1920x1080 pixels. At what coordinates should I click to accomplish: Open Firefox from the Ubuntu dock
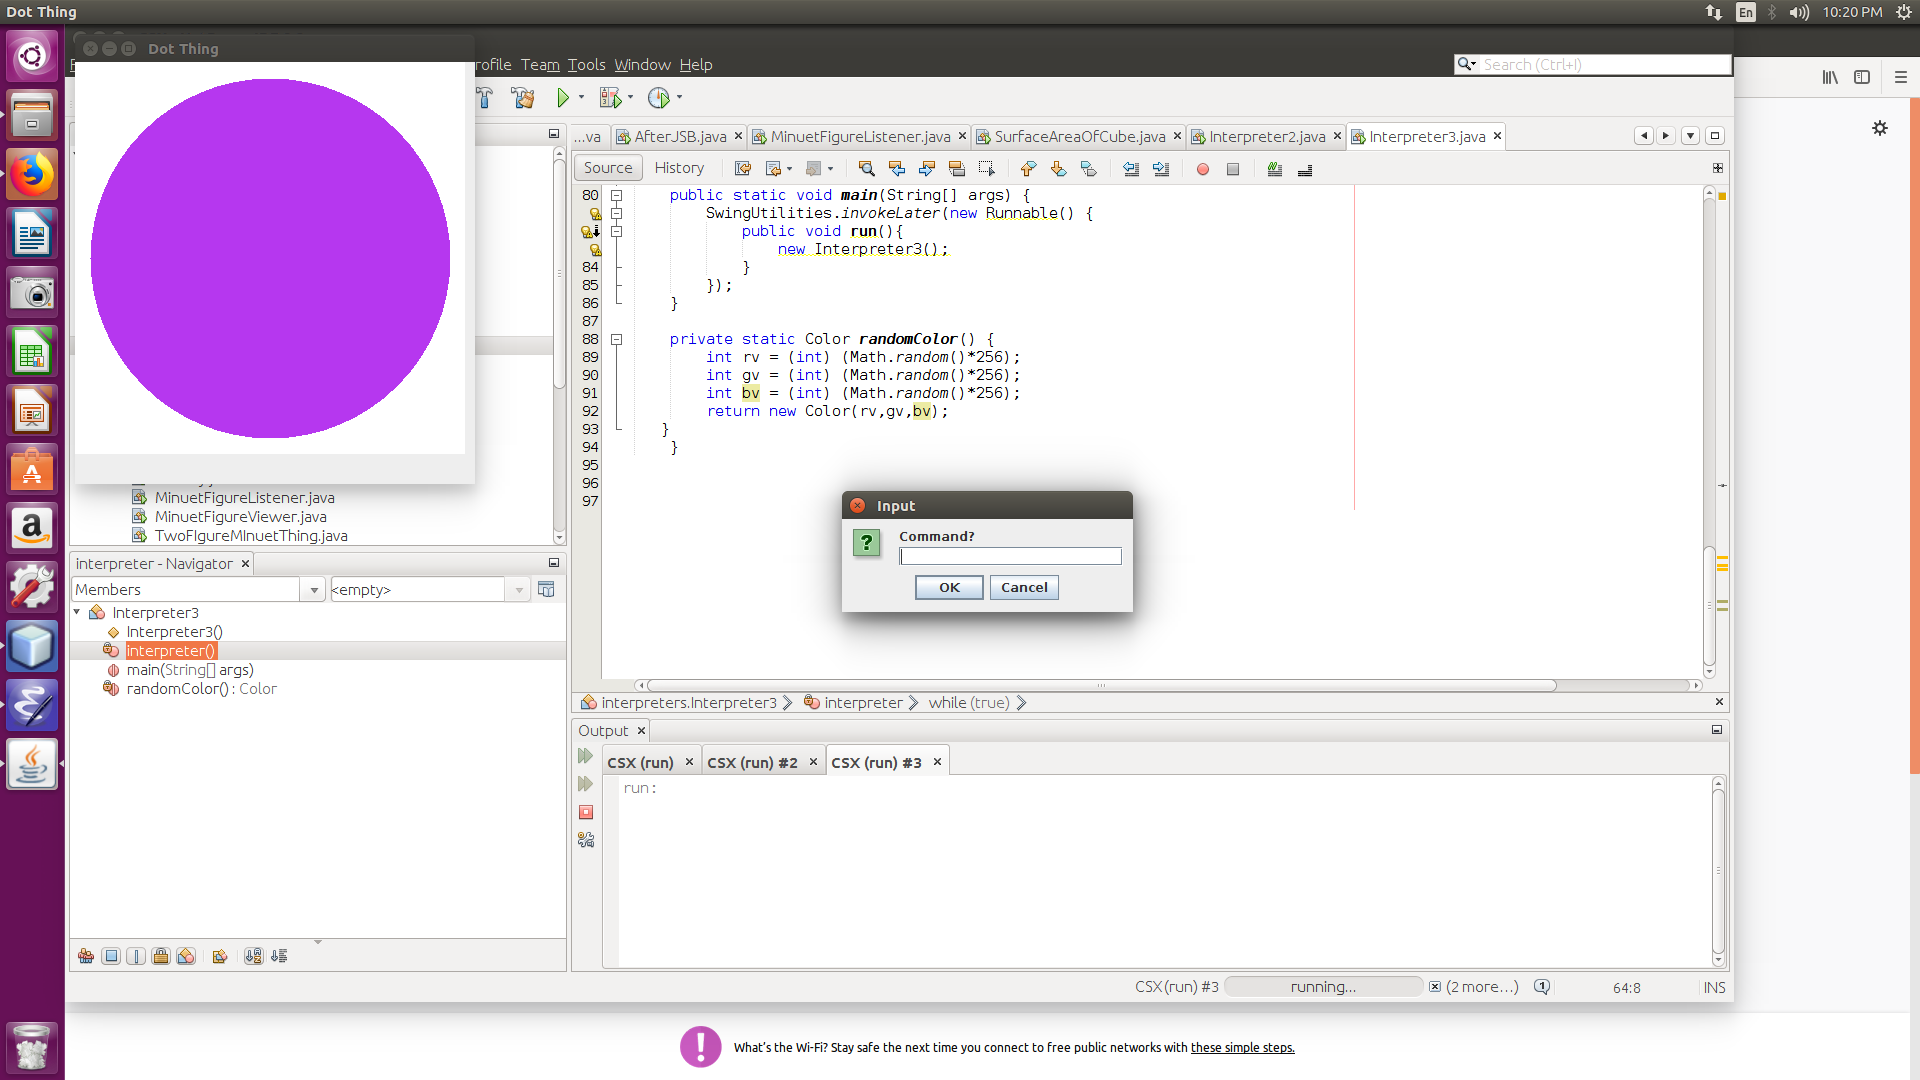point(32,174)
